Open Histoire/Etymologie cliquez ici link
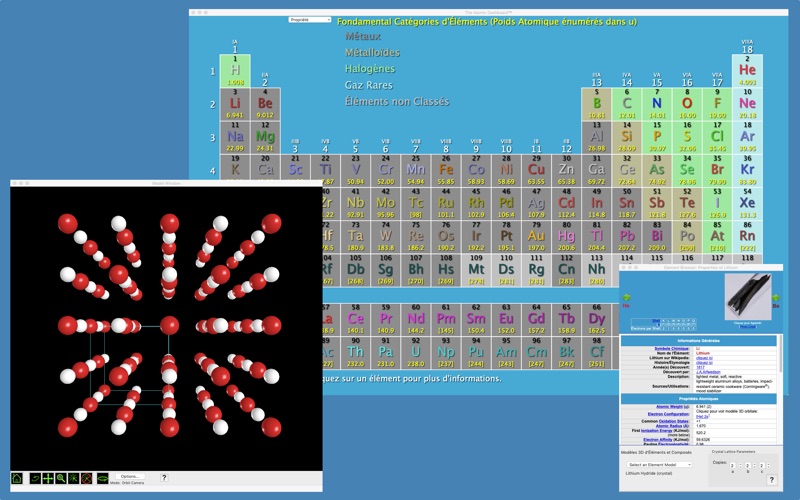800x500 pixels. tap(704, 363)
